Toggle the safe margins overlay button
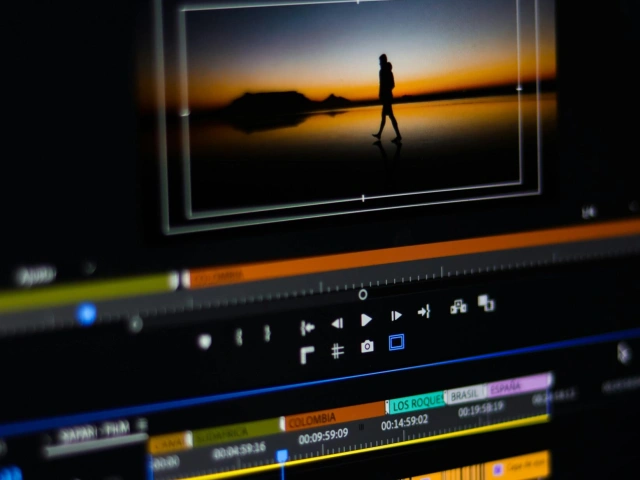The image size is (640, 480). [396, 342]
